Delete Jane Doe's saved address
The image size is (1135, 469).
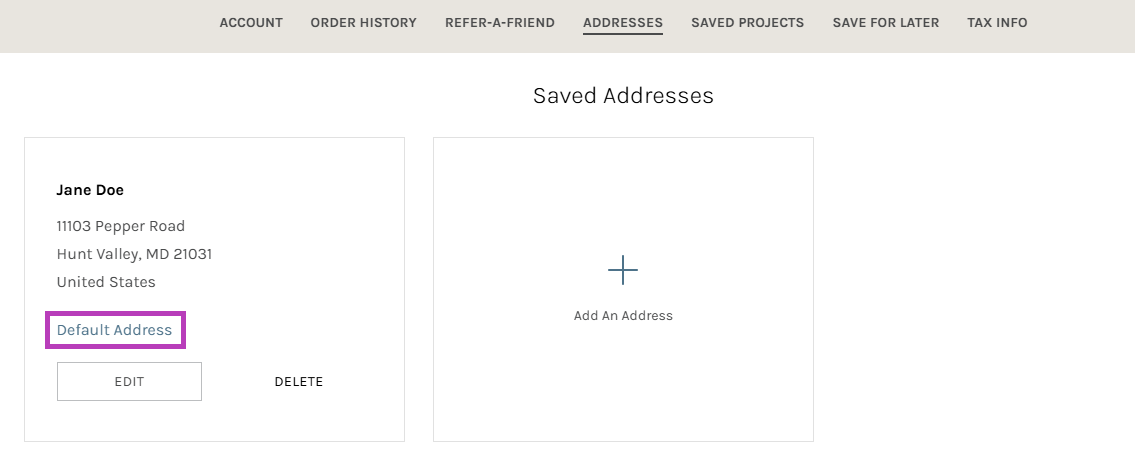[298, 381]
